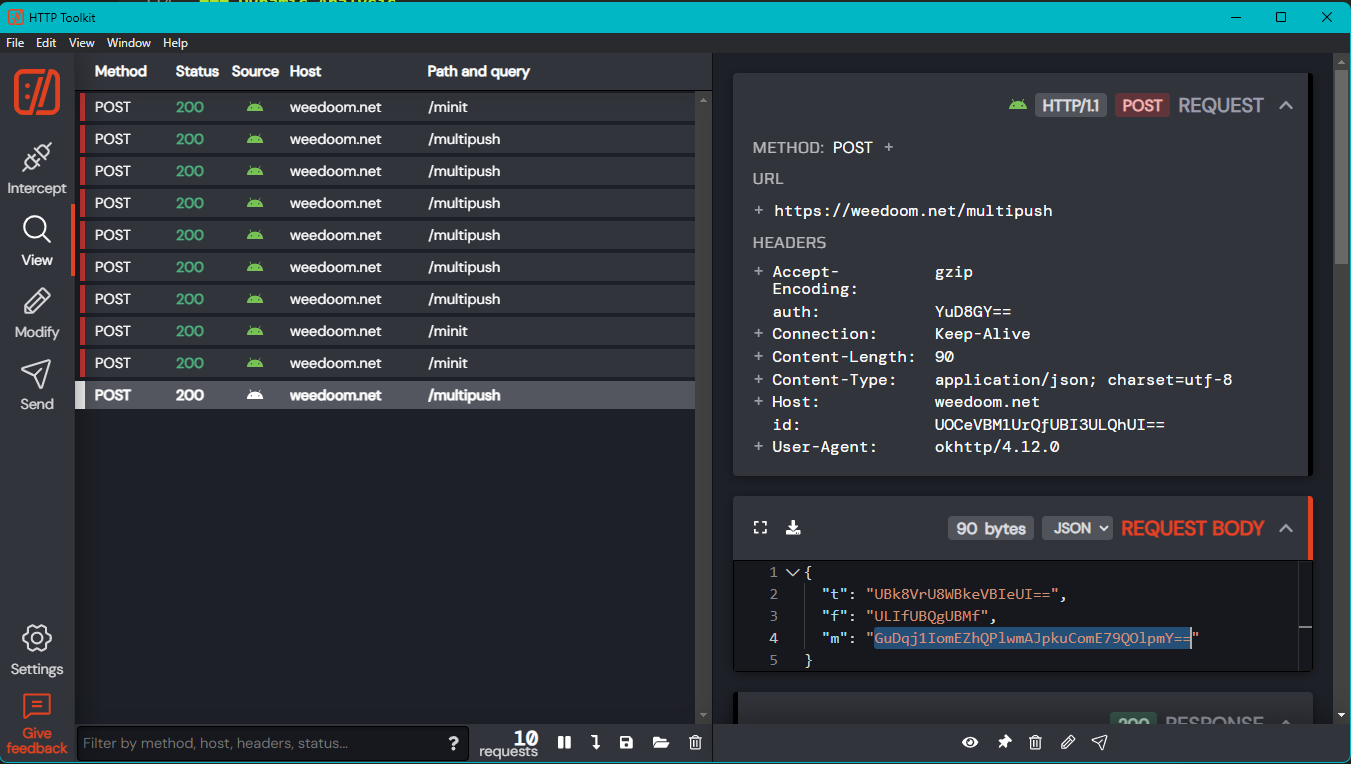This screenshot has width=1351, height=764.
Task: Select the first /minit request row
Action: 385,107
